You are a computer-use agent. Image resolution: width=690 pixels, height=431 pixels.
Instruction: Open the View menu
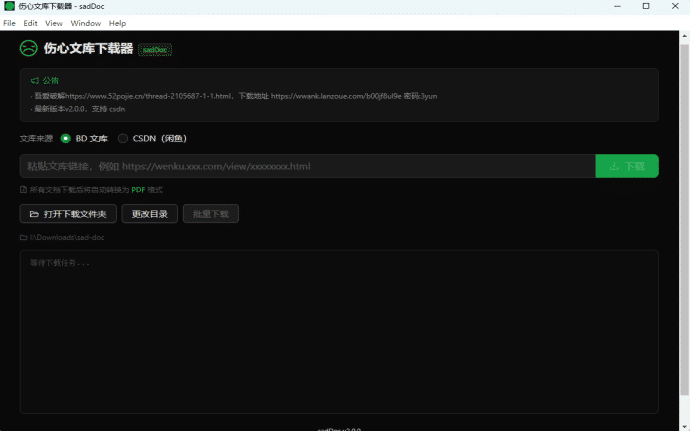(x=54, y=23)
